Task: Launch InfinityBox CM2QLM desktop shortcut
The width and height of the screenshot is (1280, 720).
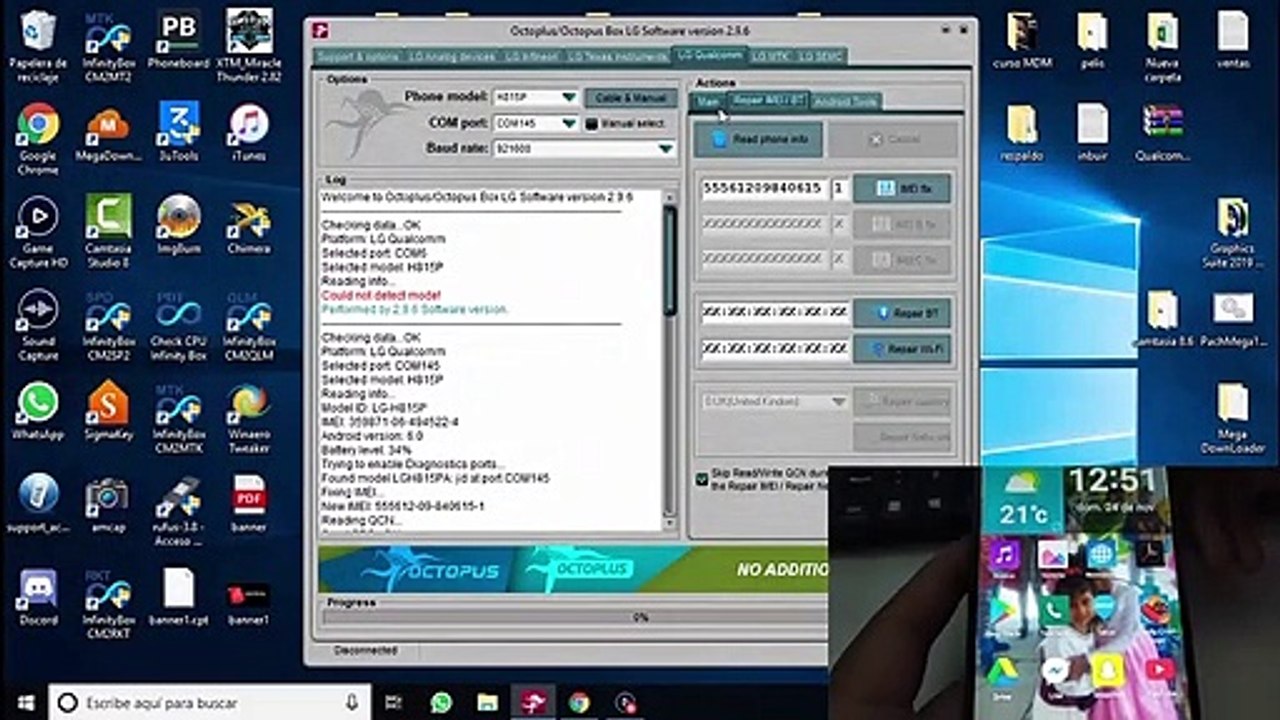Action: 249,324
